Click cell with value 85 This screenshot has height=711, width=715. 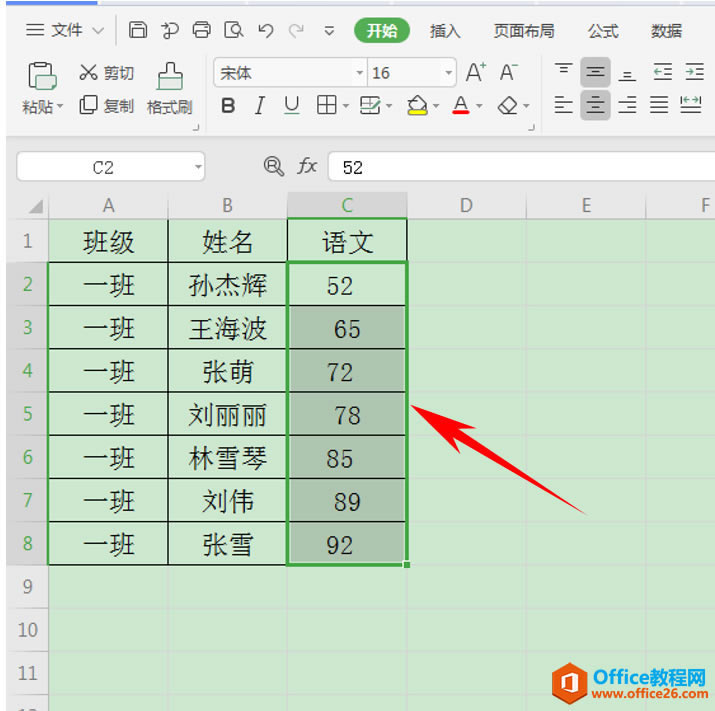click(347, 457)
